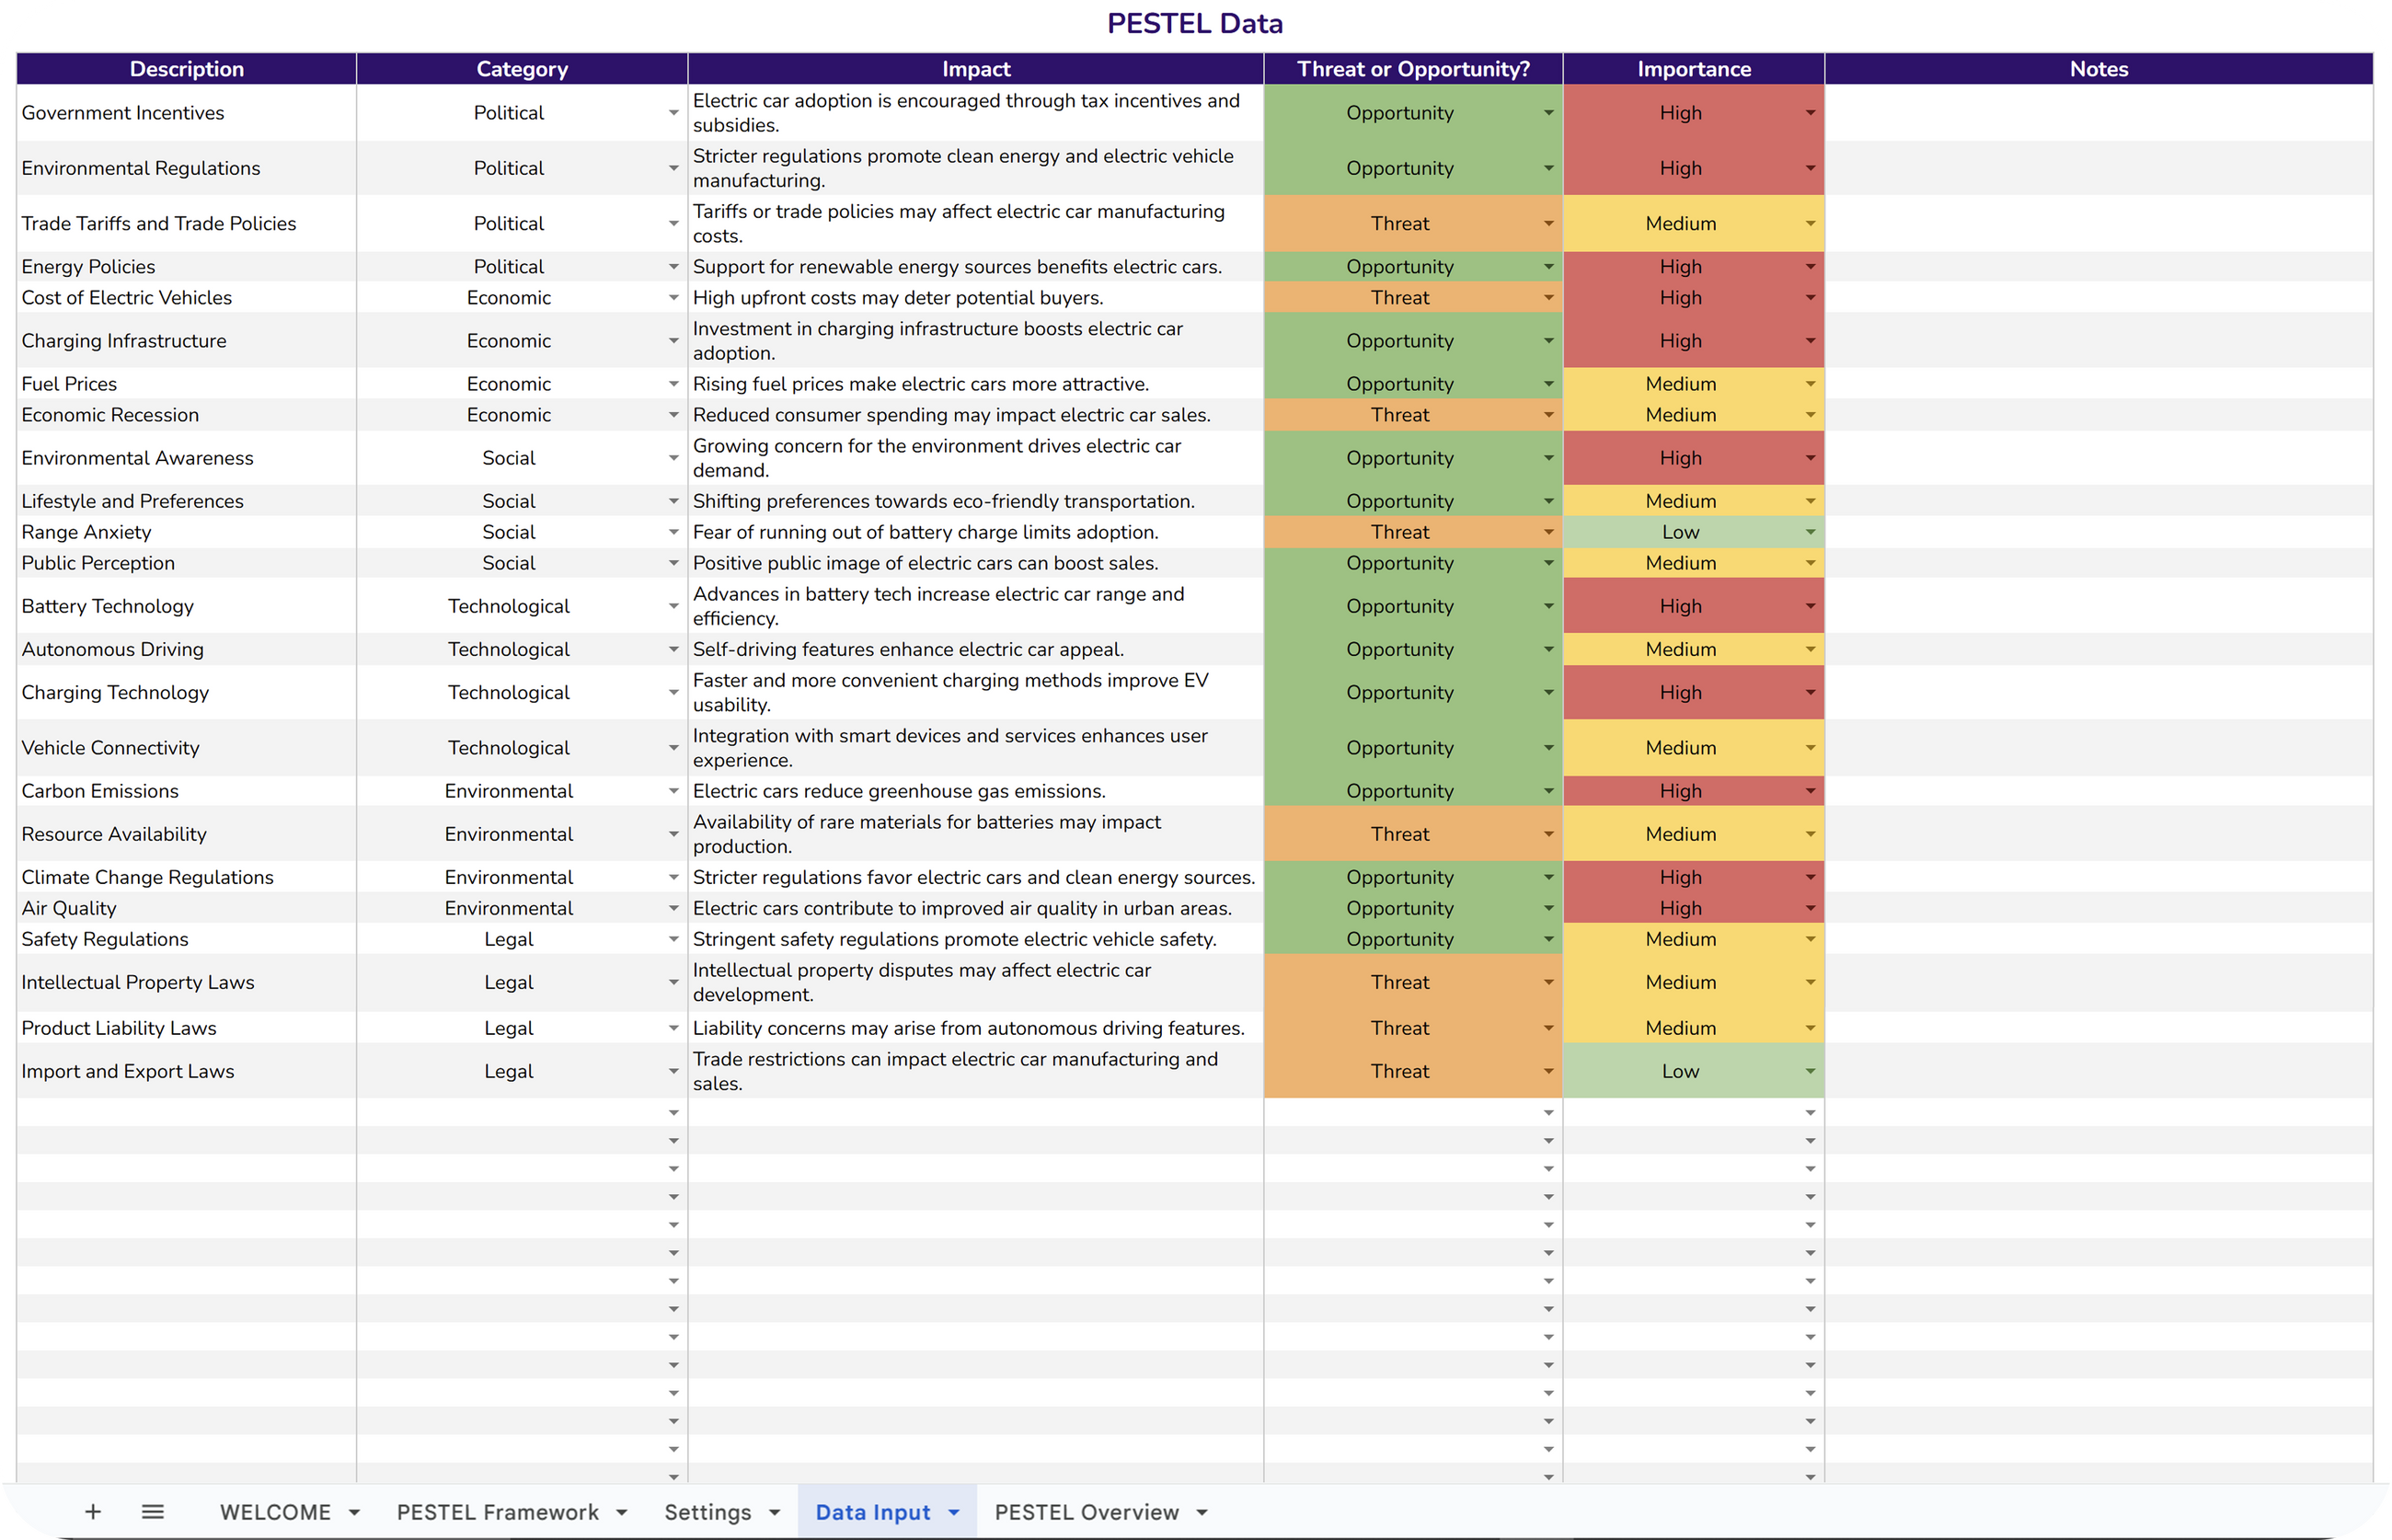Click the PESTEL Framework tab arrow
The height and width of the screenshot is (1540, 2392).
click(x=622, y=1513)
